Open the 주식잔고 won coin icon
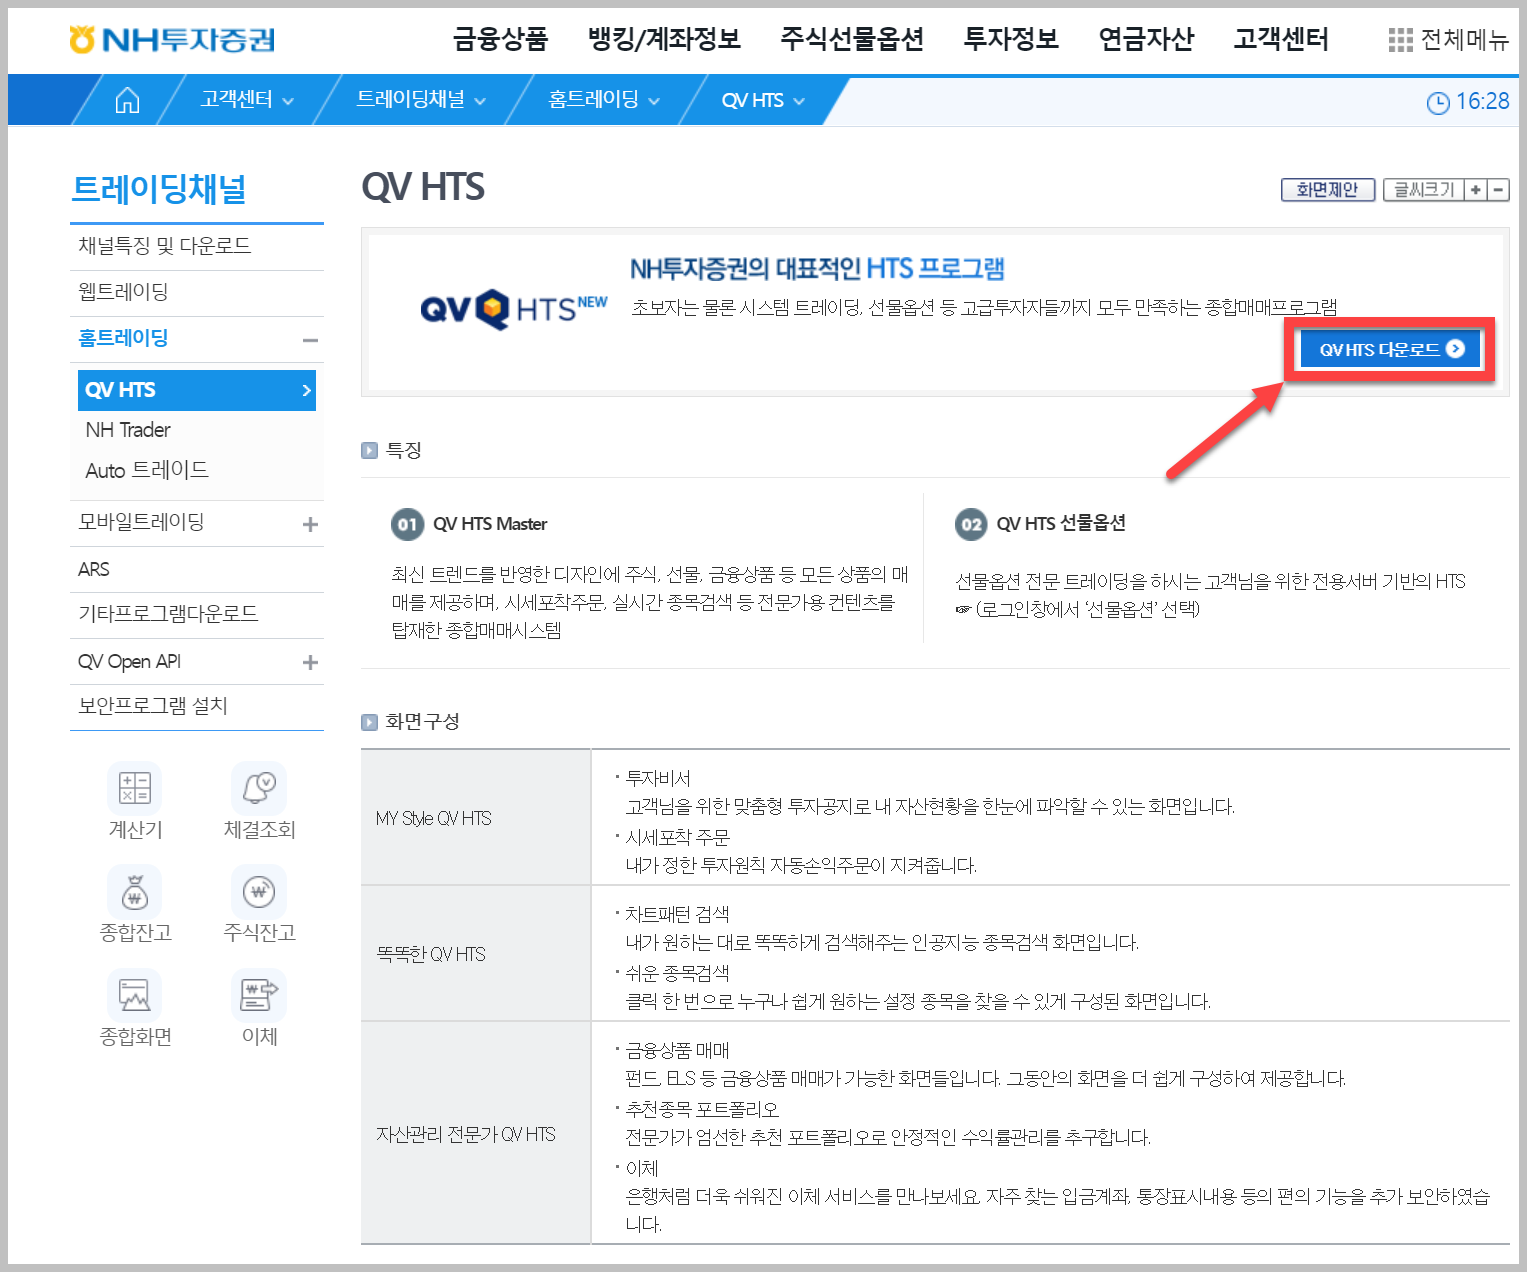This screenshot has width=1527, height=1272. (259, 892)
